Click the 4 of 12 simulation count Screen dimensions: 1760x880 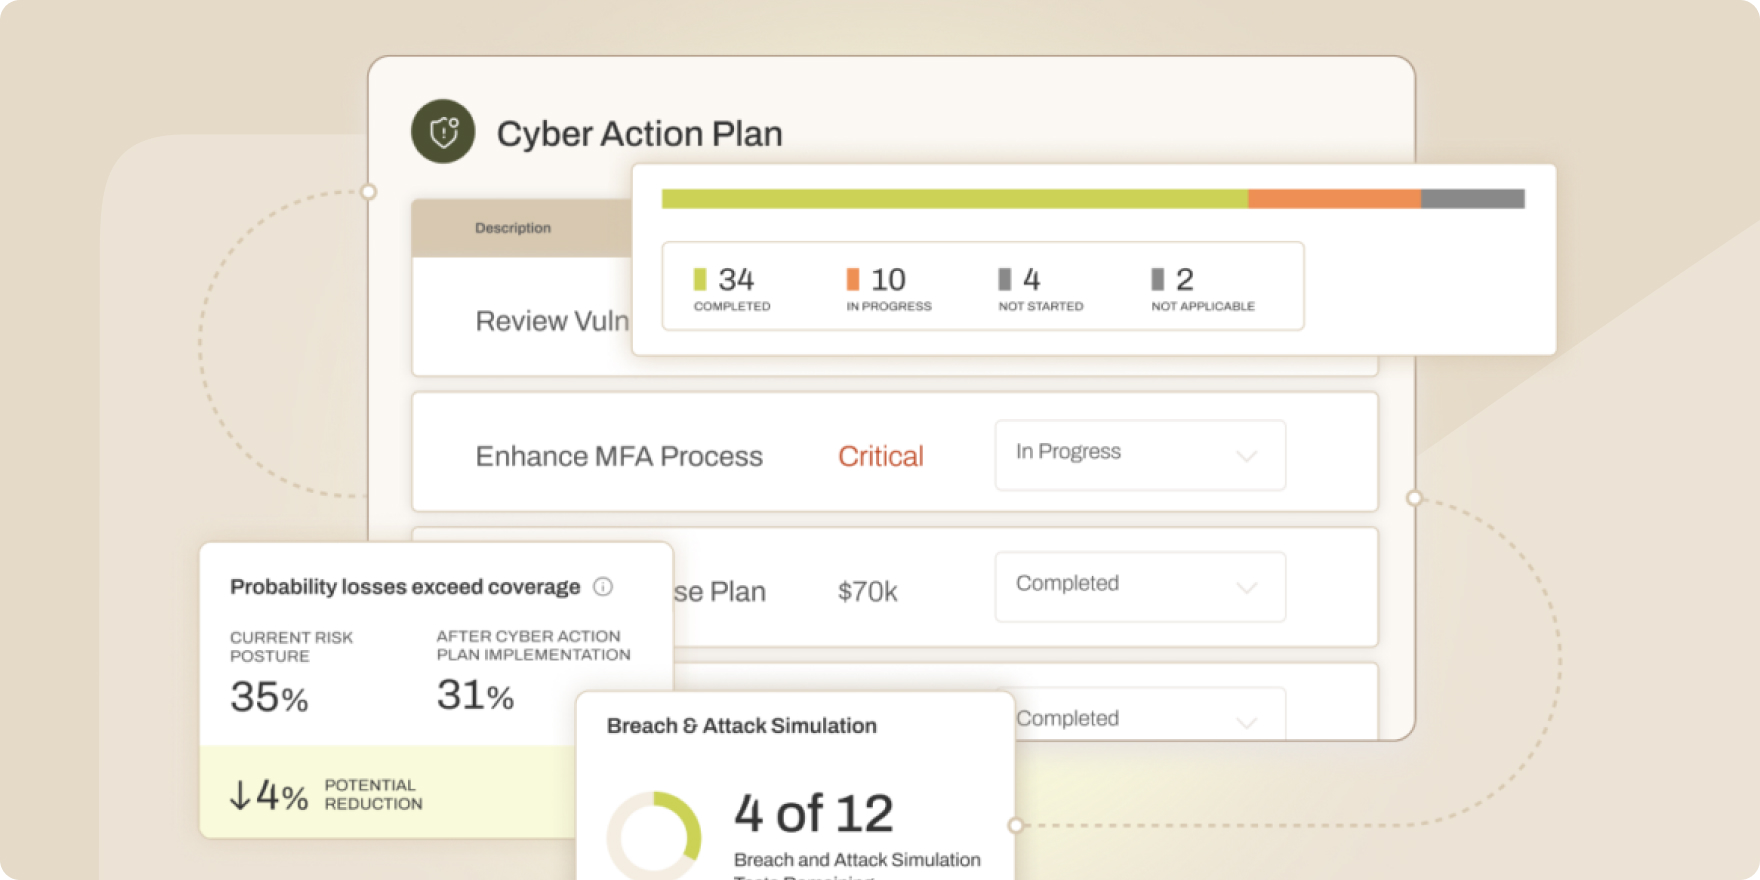(x=813, y=813)
